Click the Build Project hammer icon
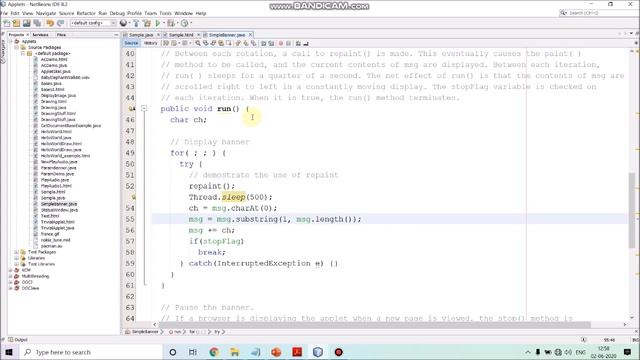This screenshot has height=360, width=640. (136, 23)
